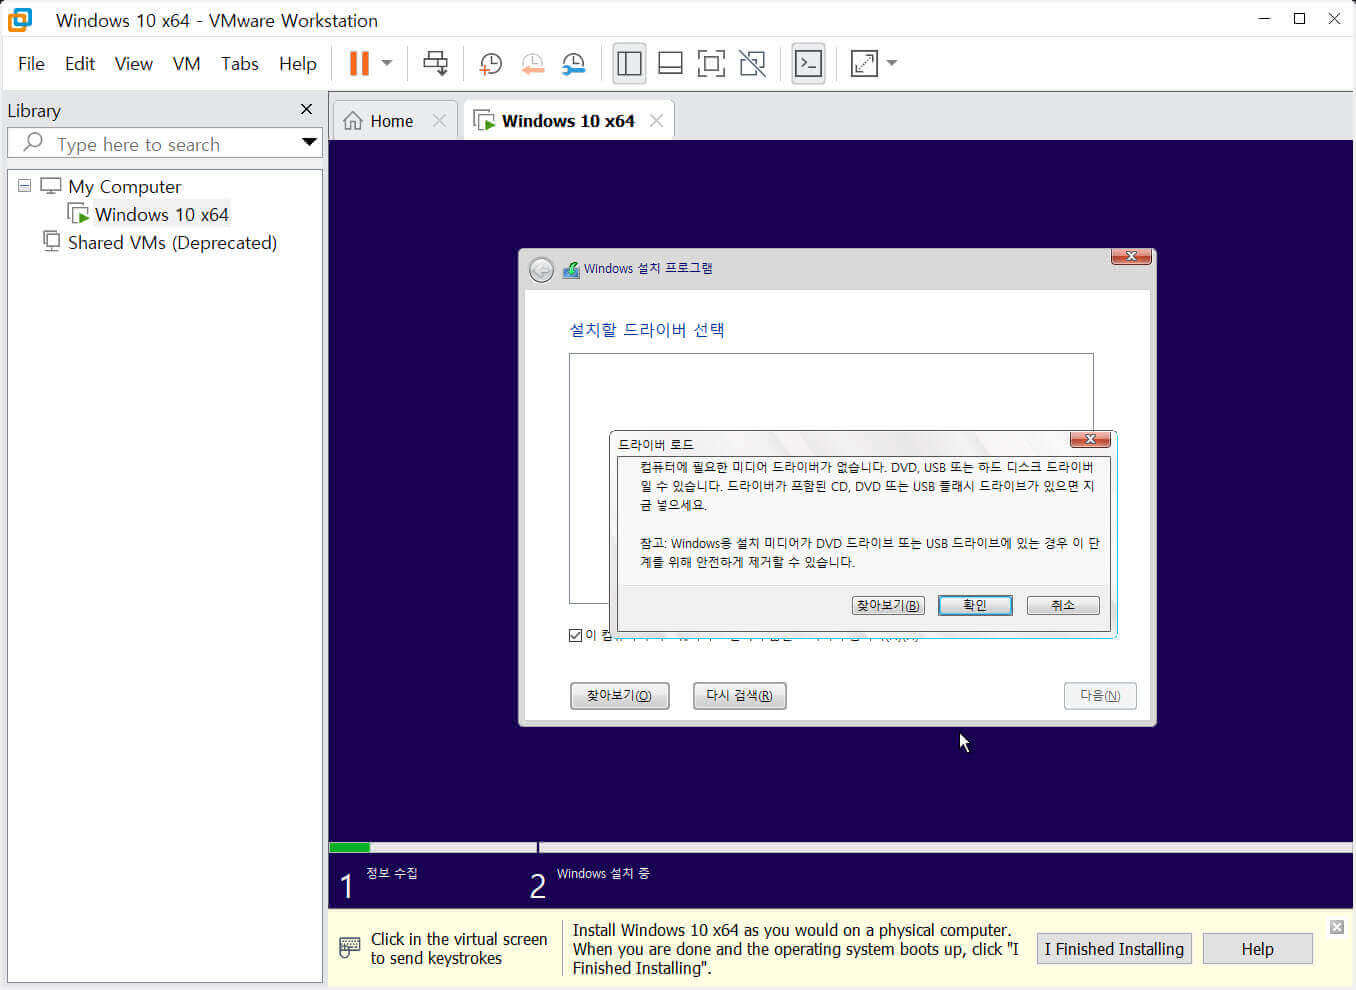This screenshot has height=990, width=1356.
Task: Open the Help menu
Action: click(x=297, y=64)
